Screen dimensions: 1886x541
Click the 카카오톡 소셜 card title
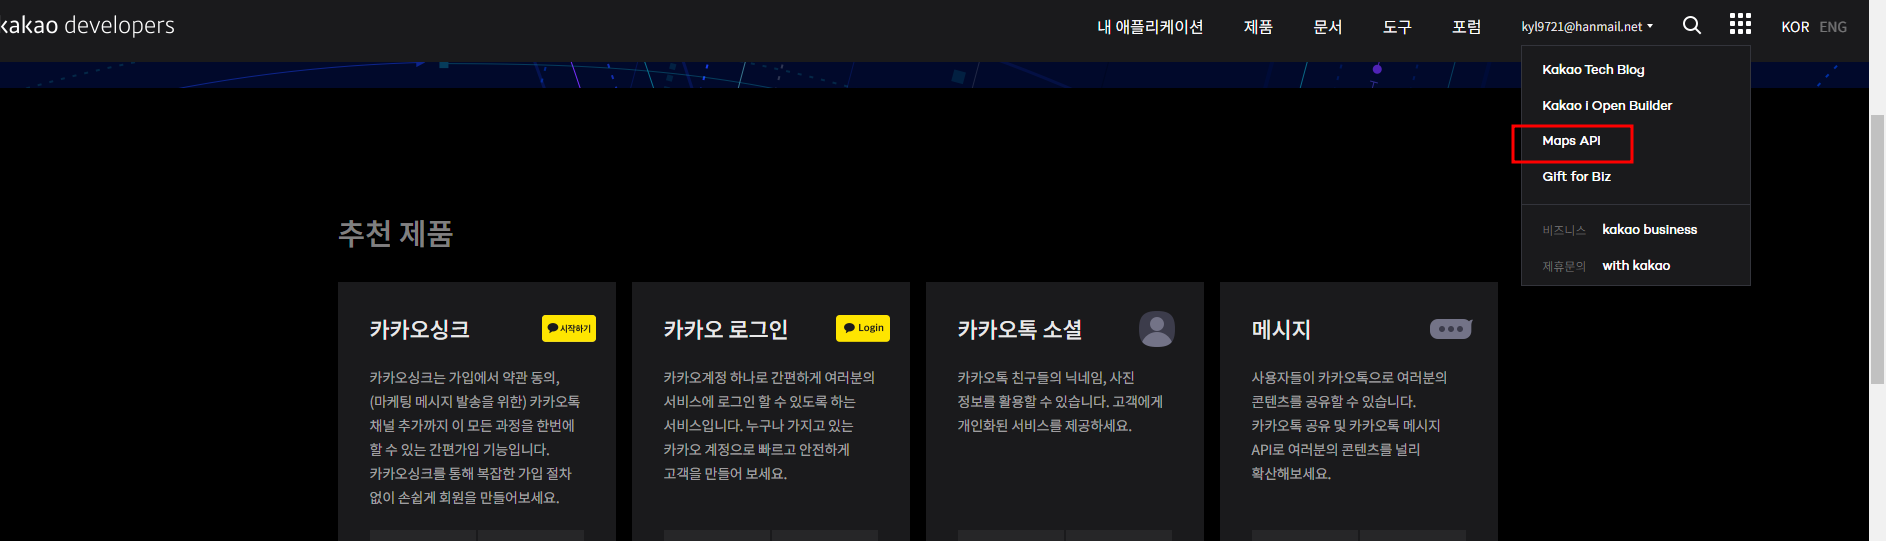coord(1020,329)
